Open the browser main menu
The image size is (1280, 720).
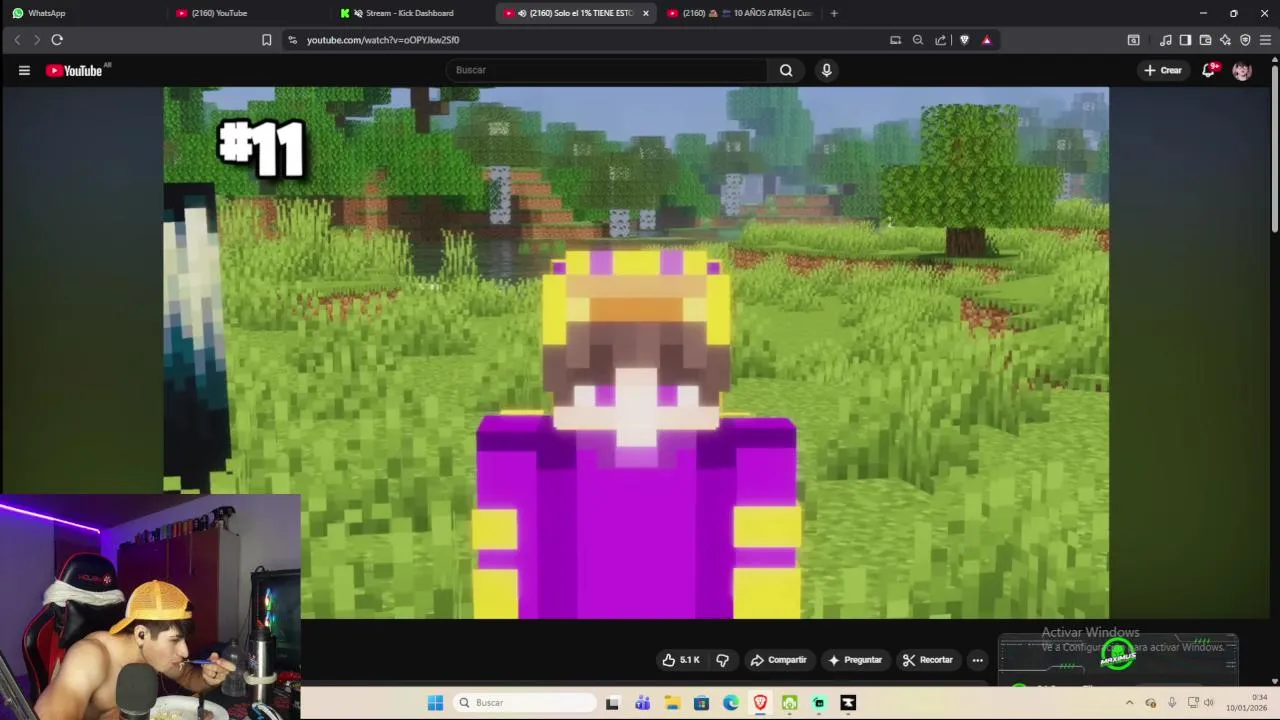[x=1265, y=40]
